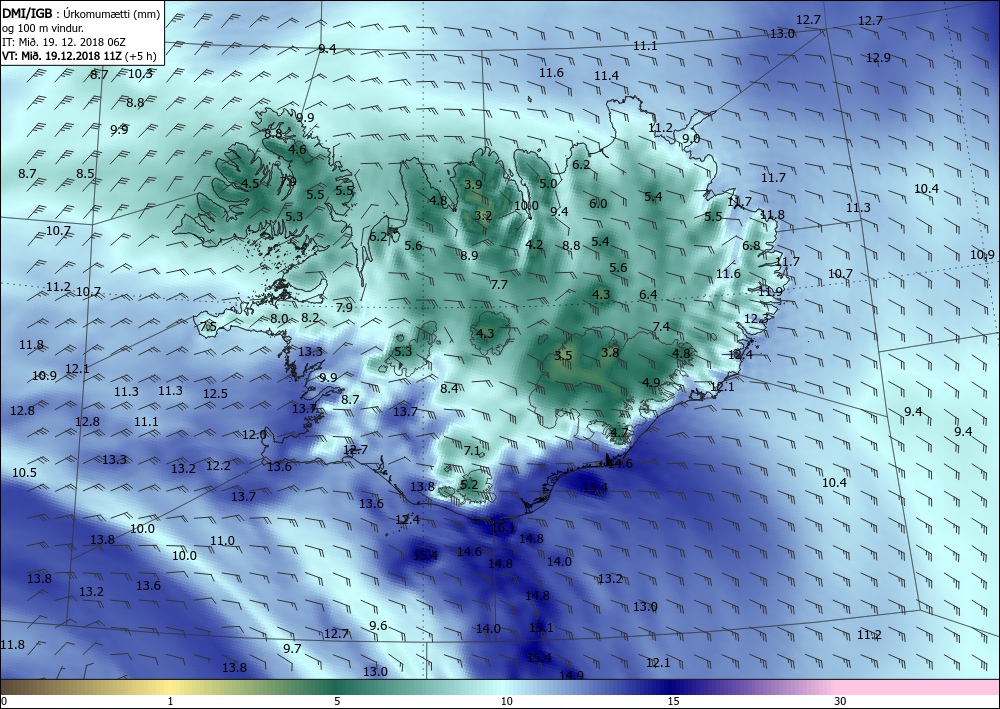
Task: Pick the value "11.9" on east coast
Action: pos(770,291)
